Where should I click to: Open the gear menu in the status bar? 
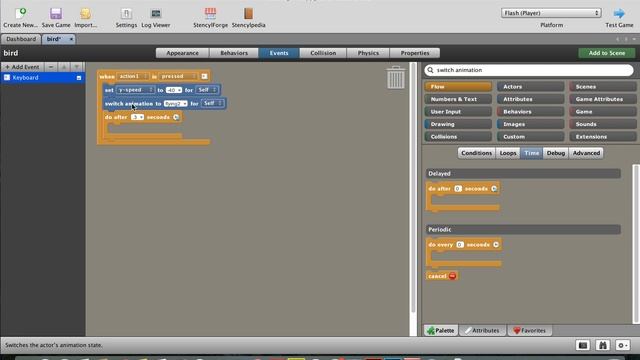click(622, 345)
